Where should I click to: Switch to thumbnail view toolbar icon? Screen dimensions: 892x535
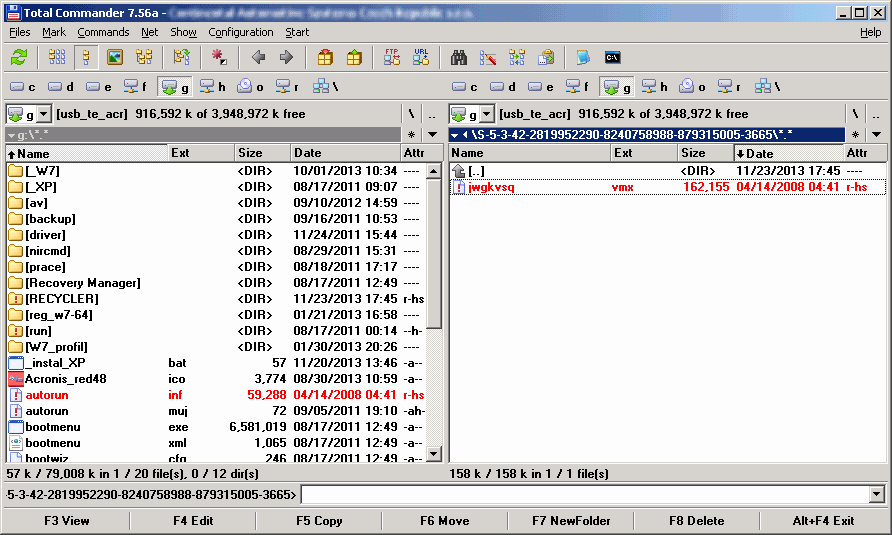pyautogui.click(x=115, y=57)
